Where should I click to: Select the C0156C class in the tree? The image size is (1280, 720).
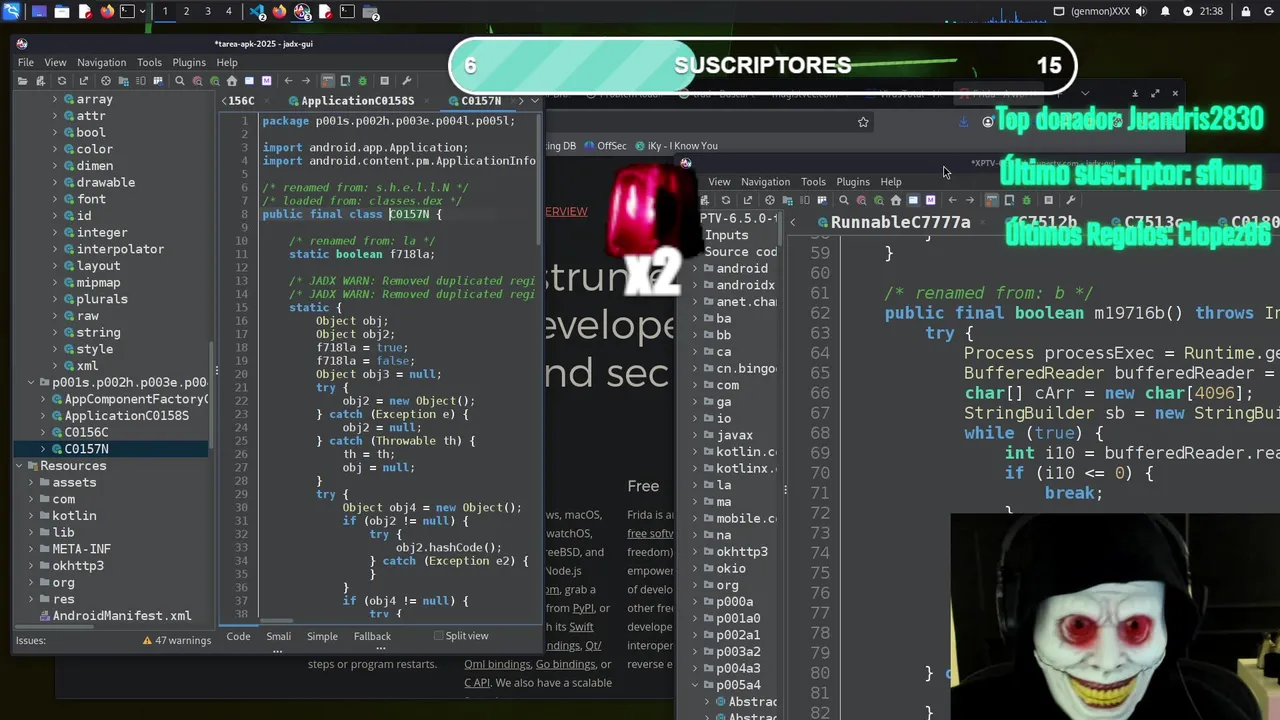coord(86,432)
